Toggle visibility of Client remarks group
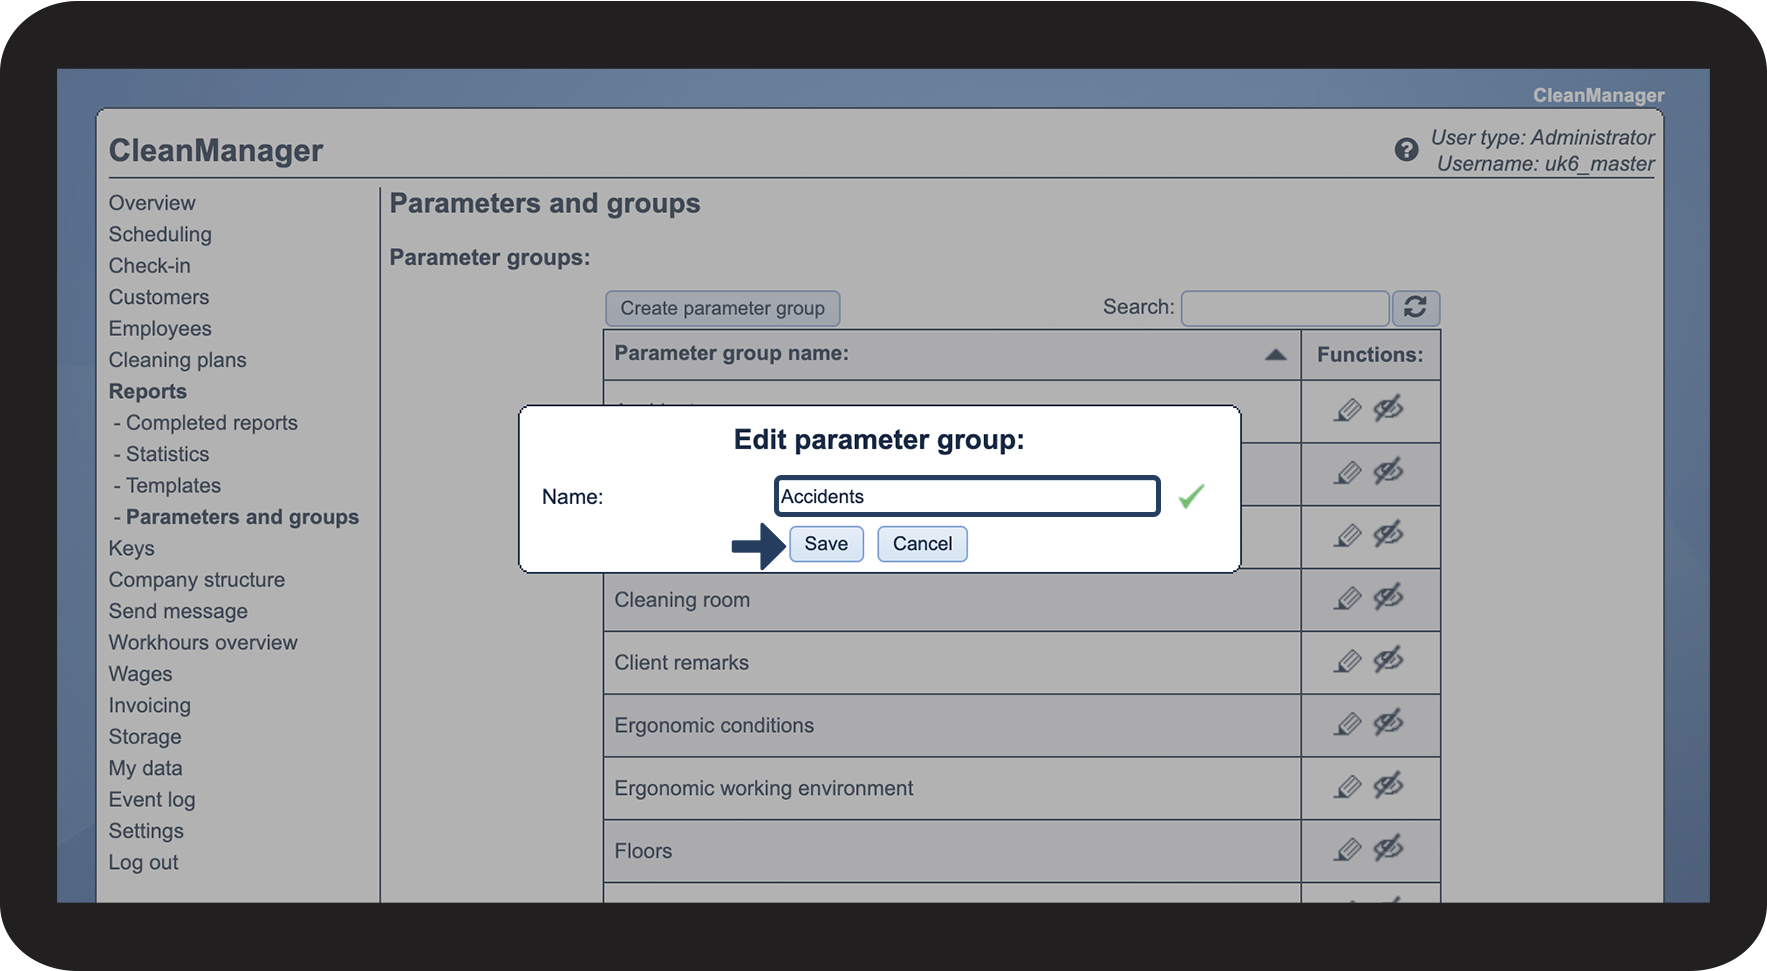The image size is (1767, 971). pos(1388,661)
